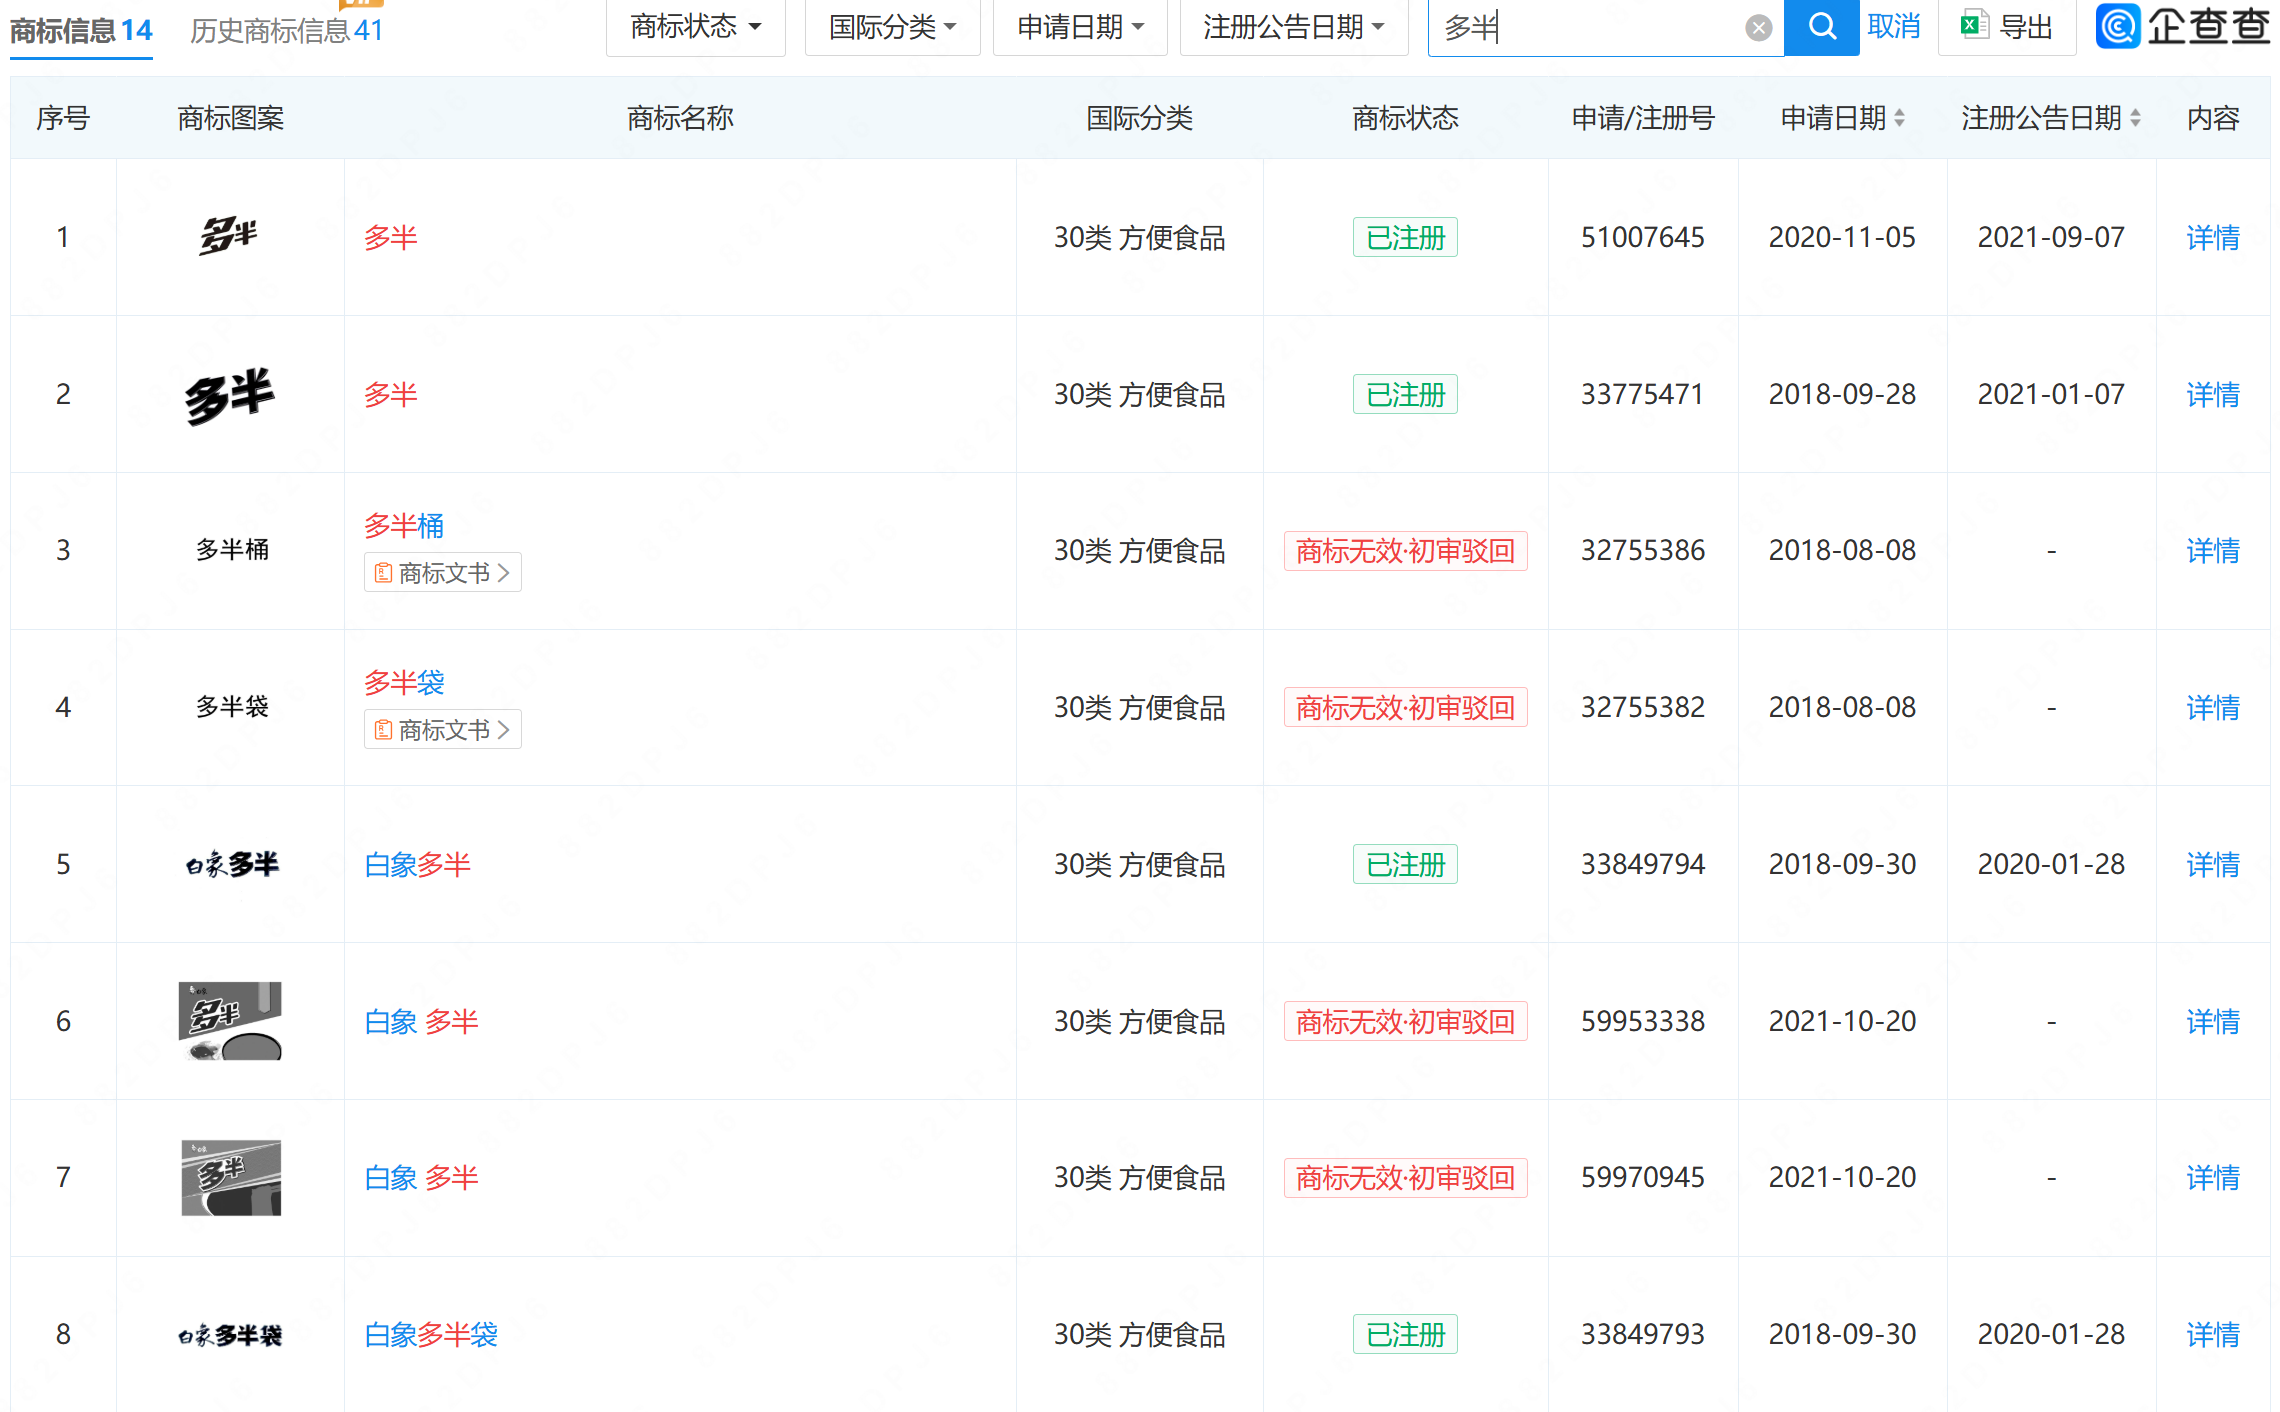Screen dimensions: 2280x1412
Task: Switch to the 历史商标信息 41 tab
Action: pyautogui.click(x=287, y=31)
